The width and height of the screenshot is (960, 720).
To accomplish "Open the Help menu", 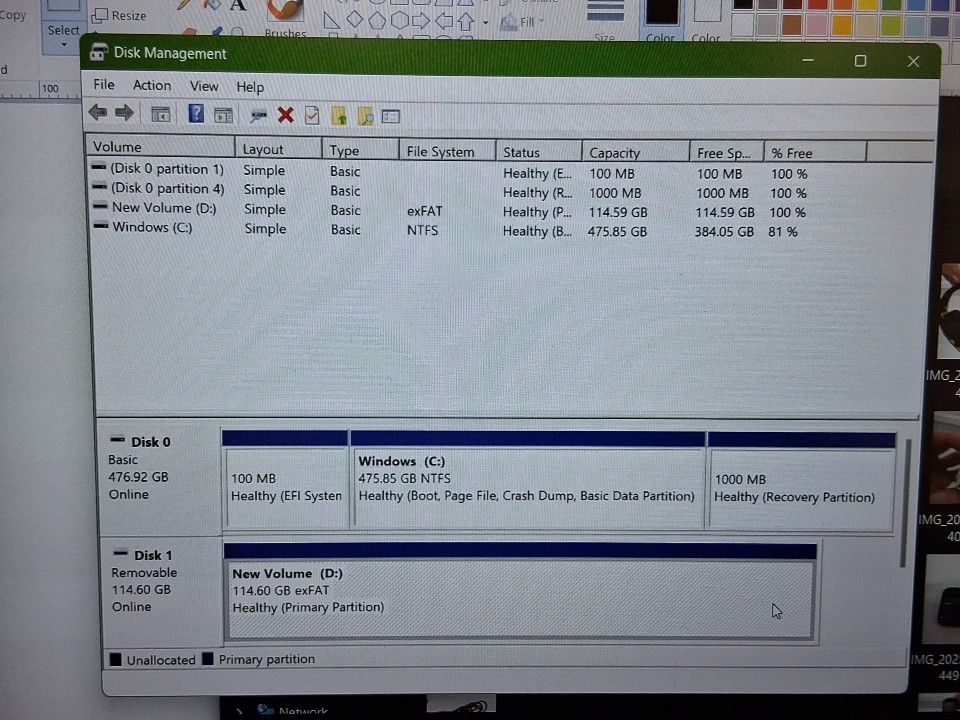I will (x=250, y=87).
